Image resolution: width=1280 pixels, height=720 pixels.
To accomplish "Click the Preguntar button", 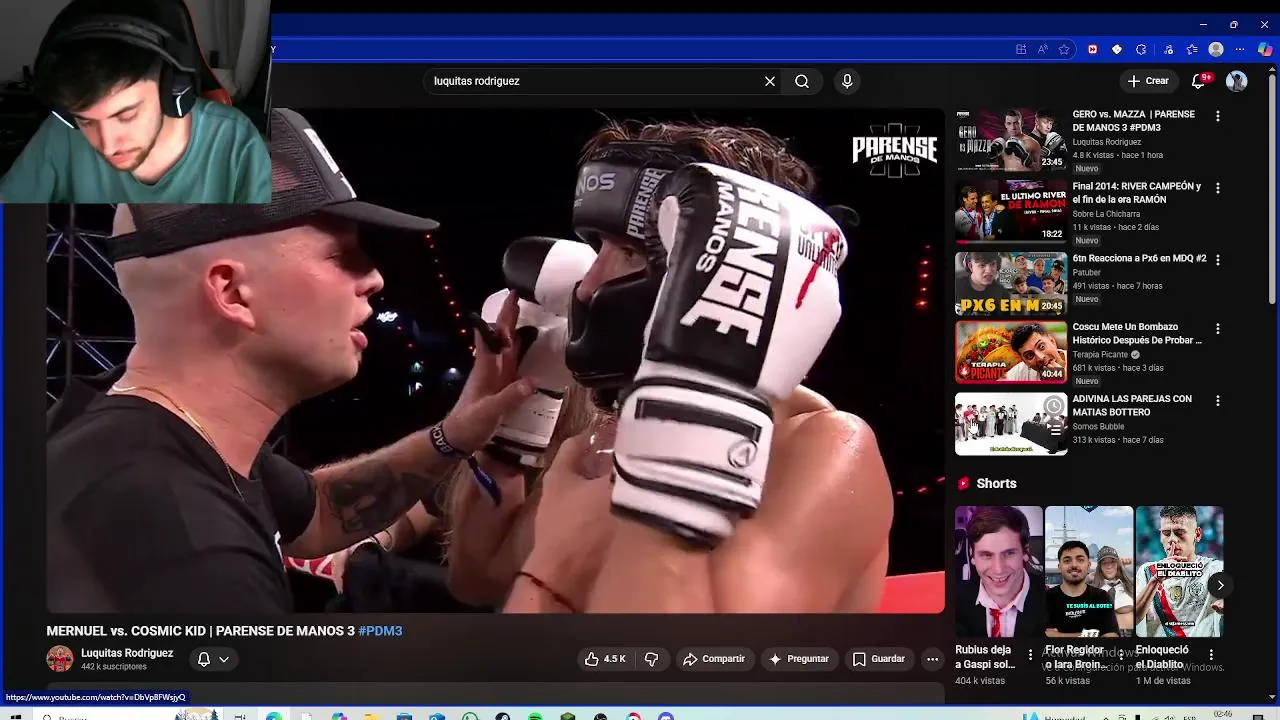I will [x=798, y=659].
